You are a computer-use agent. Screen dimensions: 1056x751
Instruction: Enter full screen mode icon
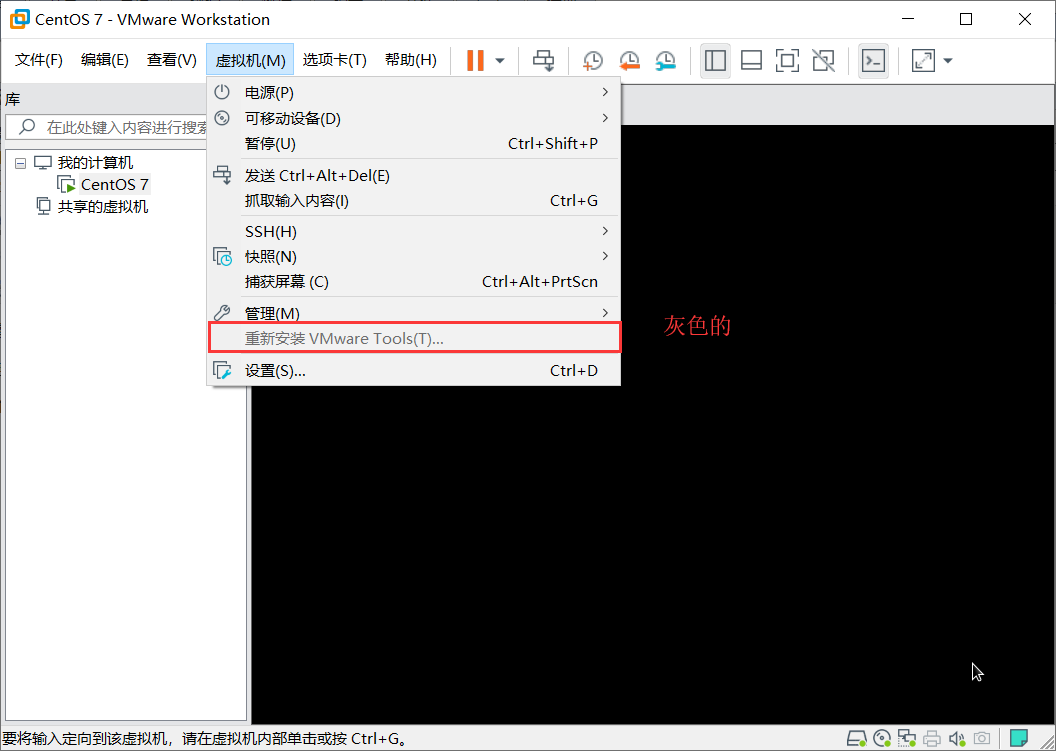click(787, 61)
